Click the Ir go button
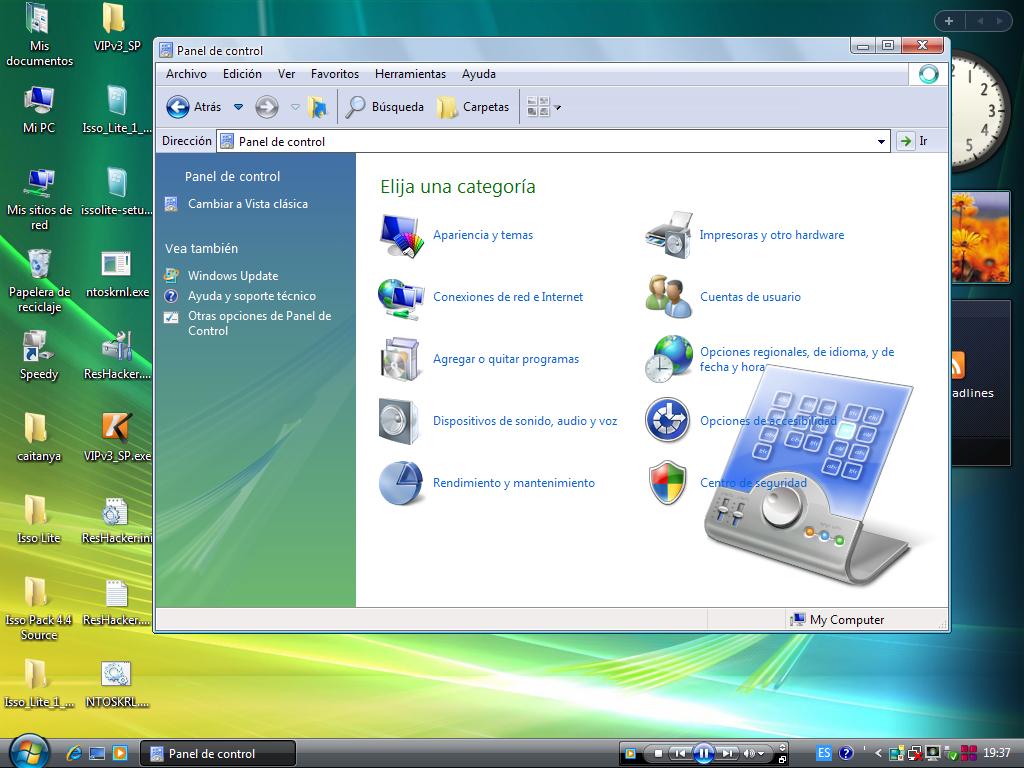This screenshot has width=1024, height=768. coord(913,141)
